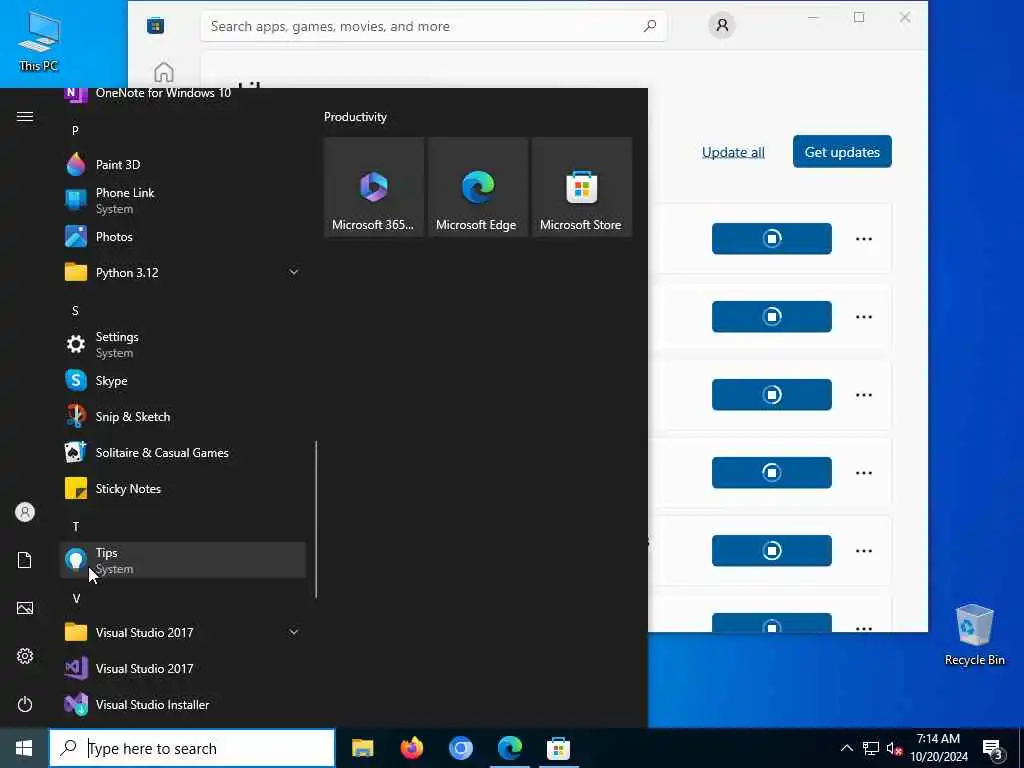Screen dimensions: 1024x768
Task: Open Solitaire & Casual Games
Action: pyautogui.click(x=183, y=453)
